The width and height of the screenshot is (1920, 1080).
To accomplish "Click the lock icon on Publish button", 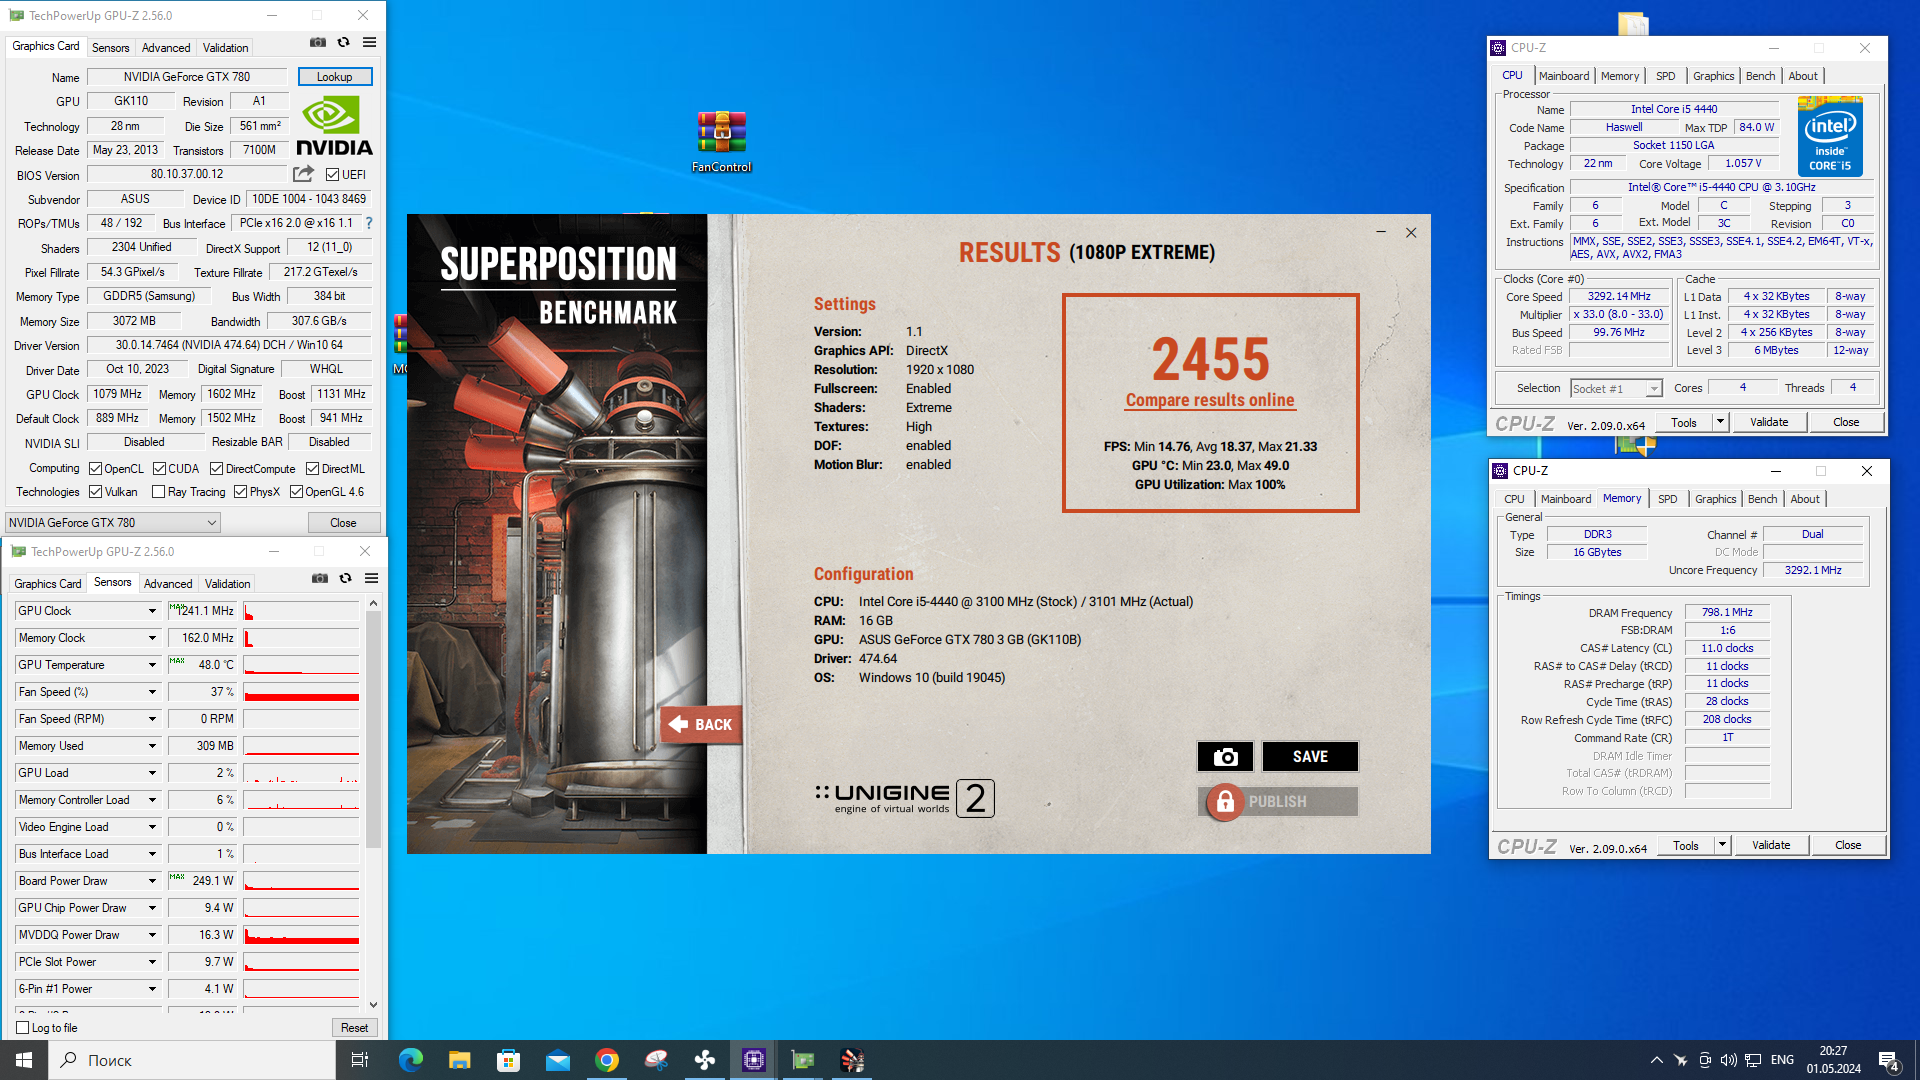I will (x=1225, y=802).
